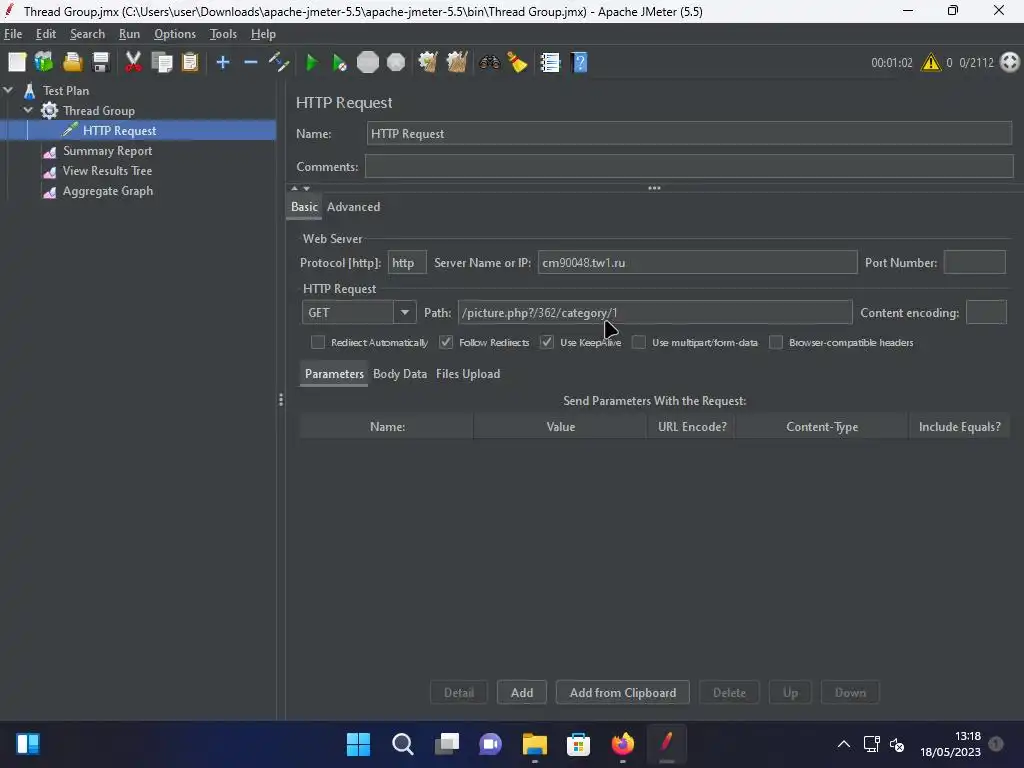Click the small up arrow collapse control above the Basic tab
Screen dimensions: 1024x768
coord(294,188)
